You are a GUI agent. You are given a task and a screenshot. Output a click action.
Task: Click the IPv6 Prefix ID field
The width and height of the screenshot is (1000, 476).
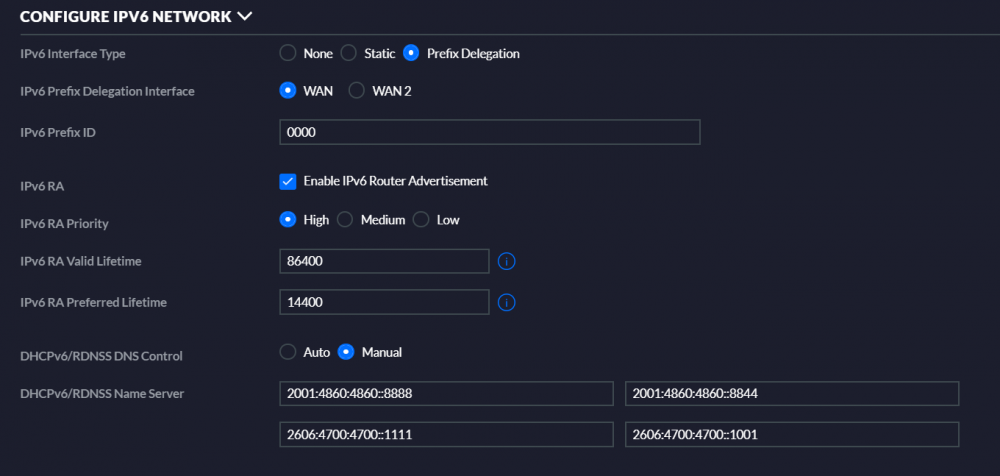[x=490, y=132]
